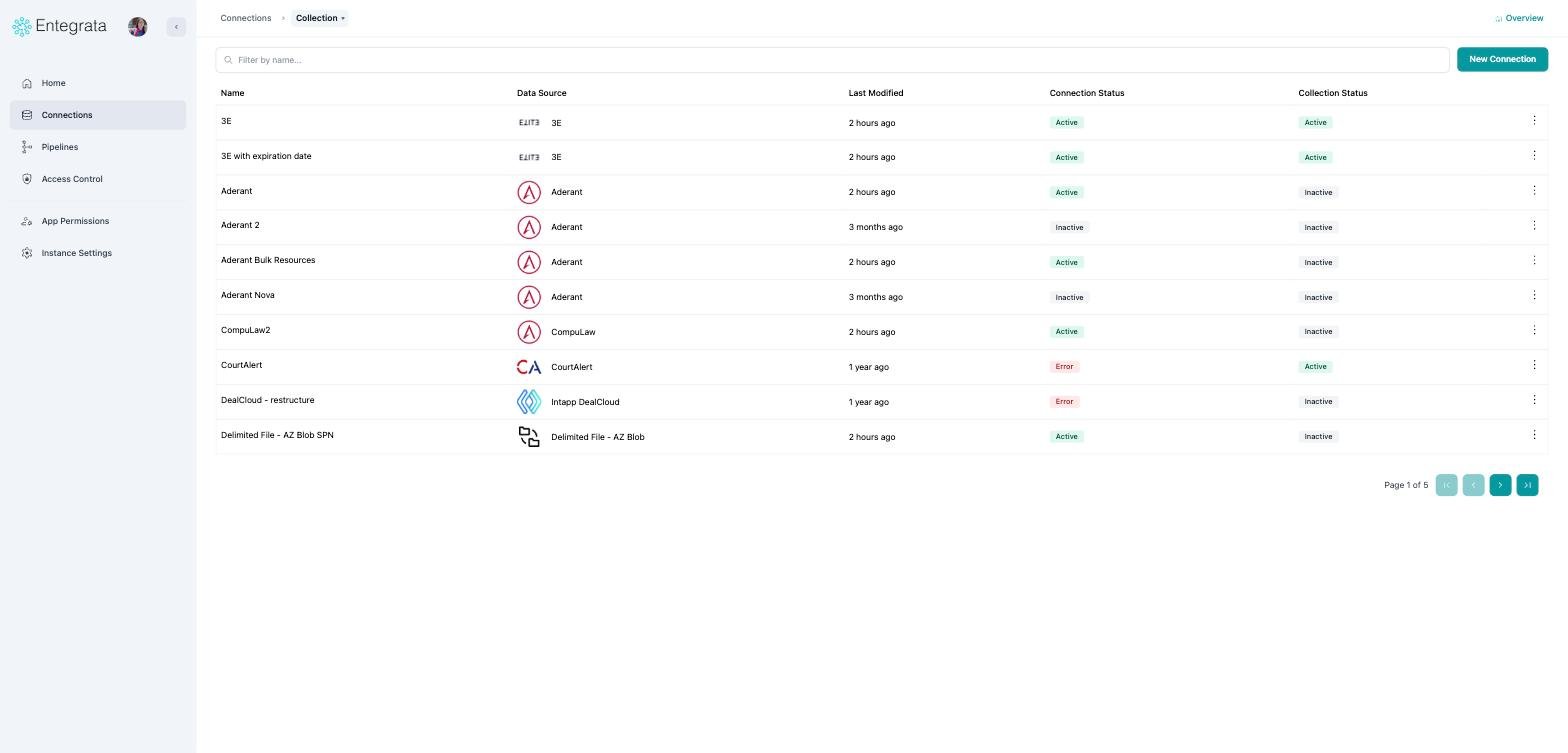Click the 'CompuLaw2' connection name
This screenshot has width=1568, height=753.
(245, 330)
